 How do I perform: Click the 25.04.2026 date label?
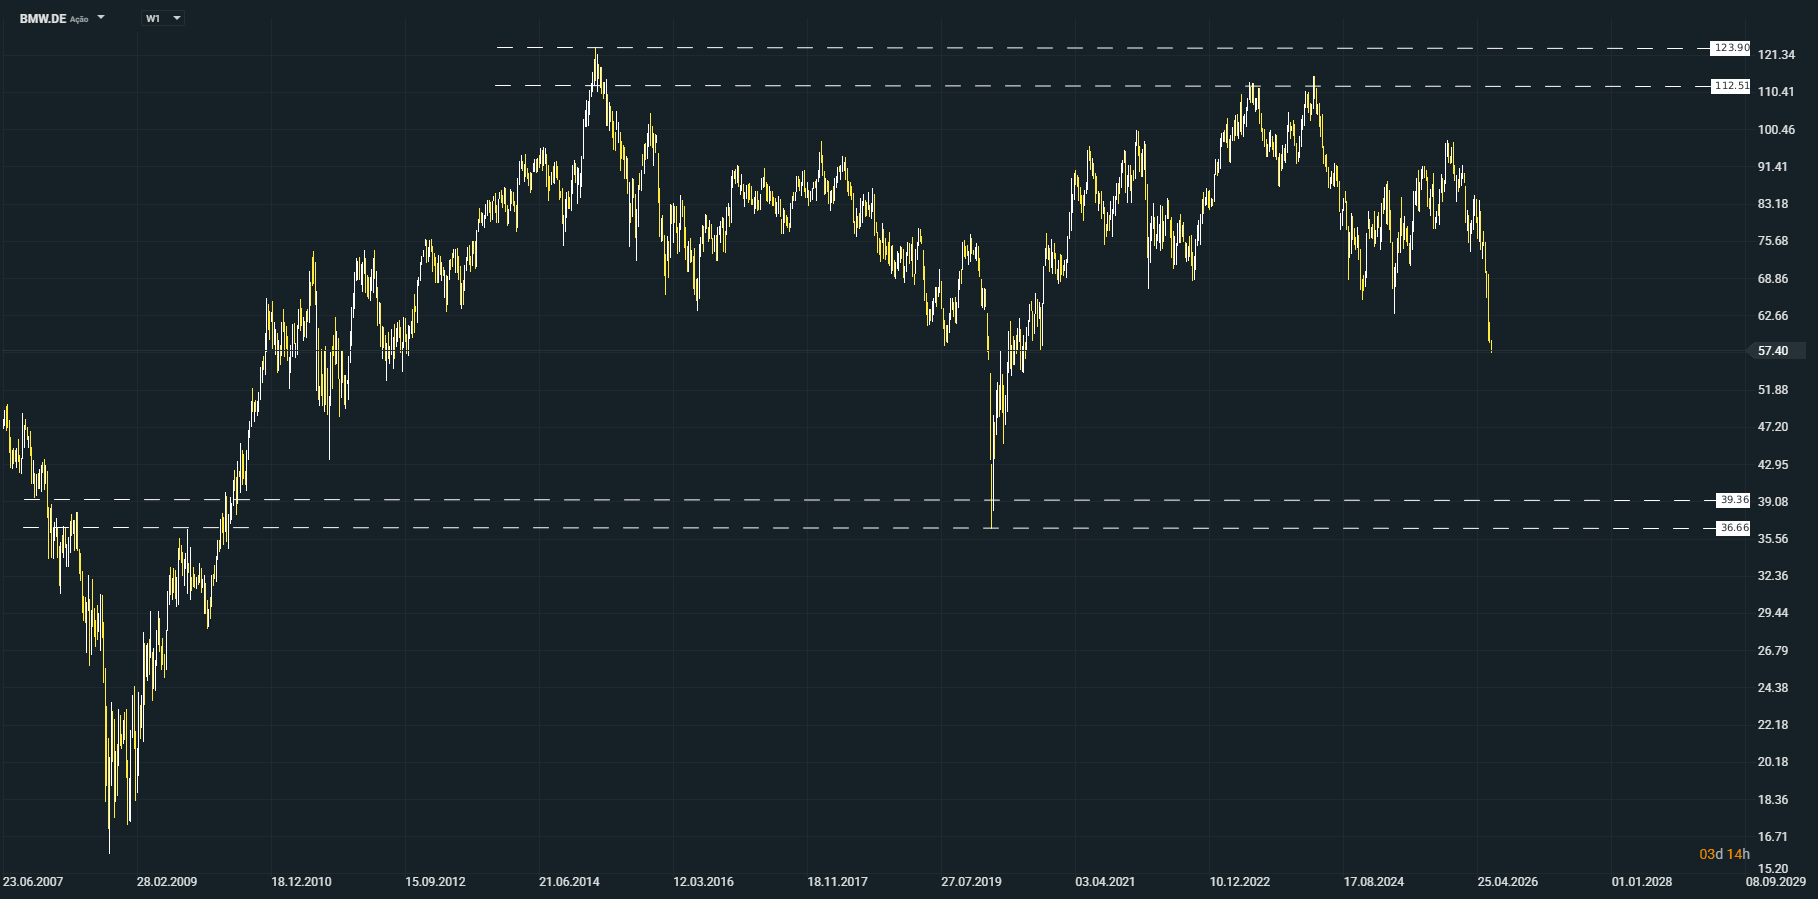click(x=1508, y=882)
